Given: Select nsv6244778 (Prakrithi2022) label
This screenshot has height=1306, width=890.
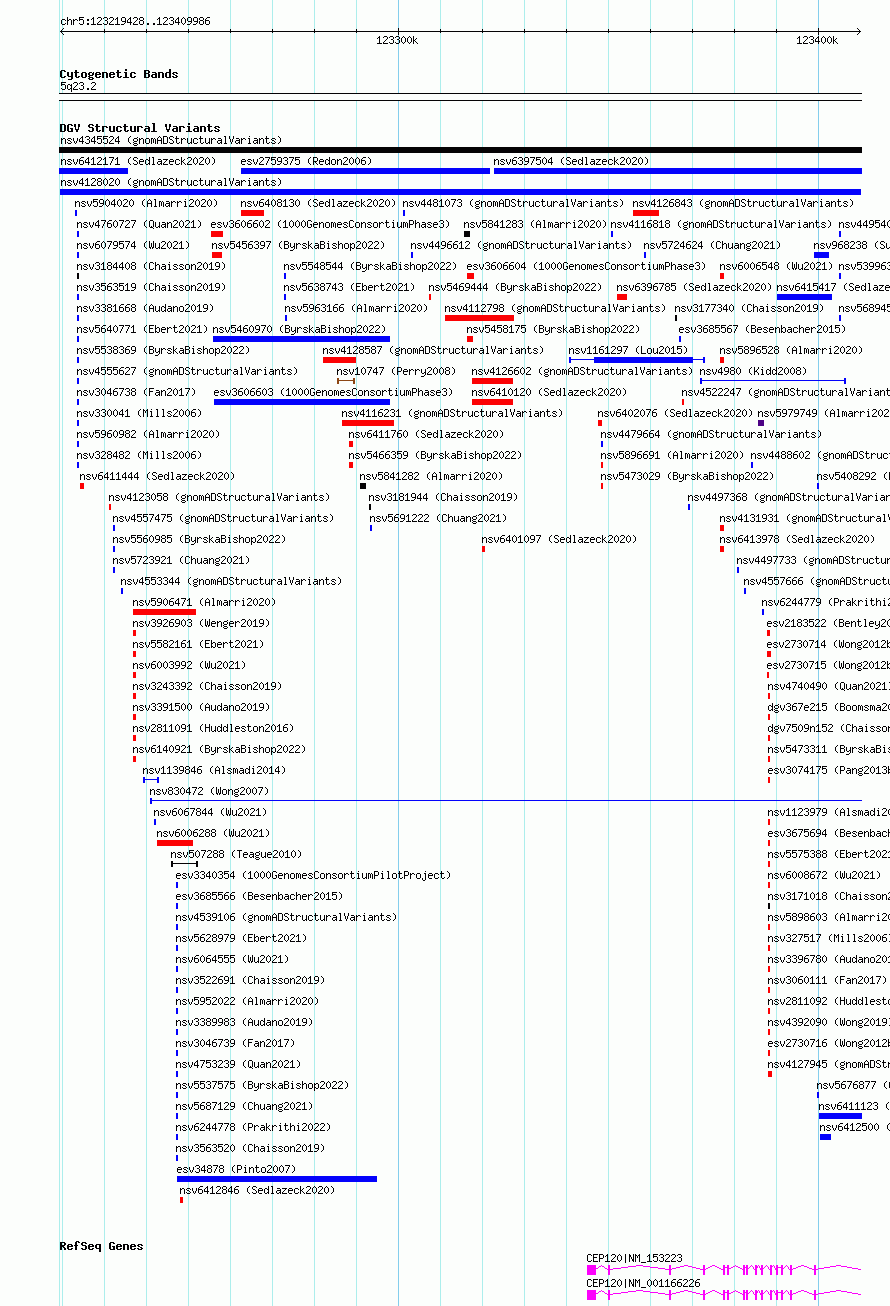Looking at the screenshot, I should point(253,1127).
